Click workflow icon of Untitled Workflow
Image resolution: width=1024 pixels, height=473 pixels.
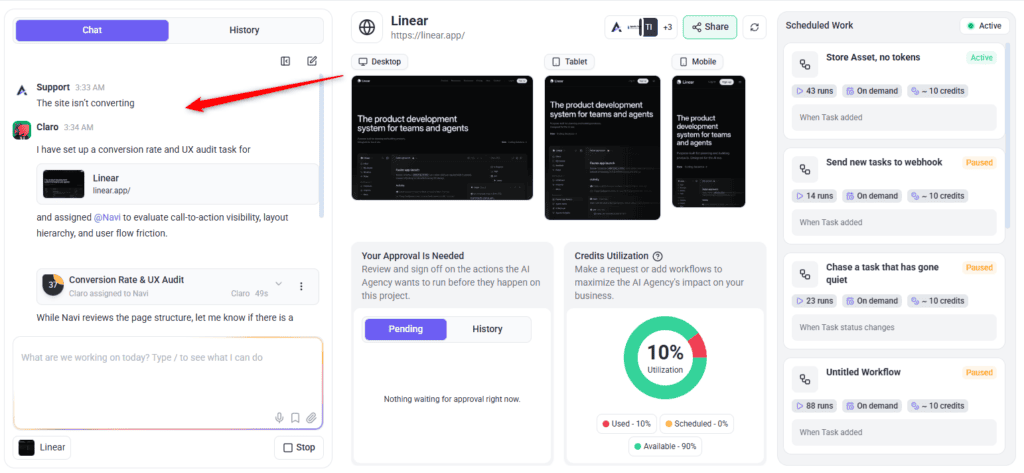pyautogui.click(x=805, y=380)
